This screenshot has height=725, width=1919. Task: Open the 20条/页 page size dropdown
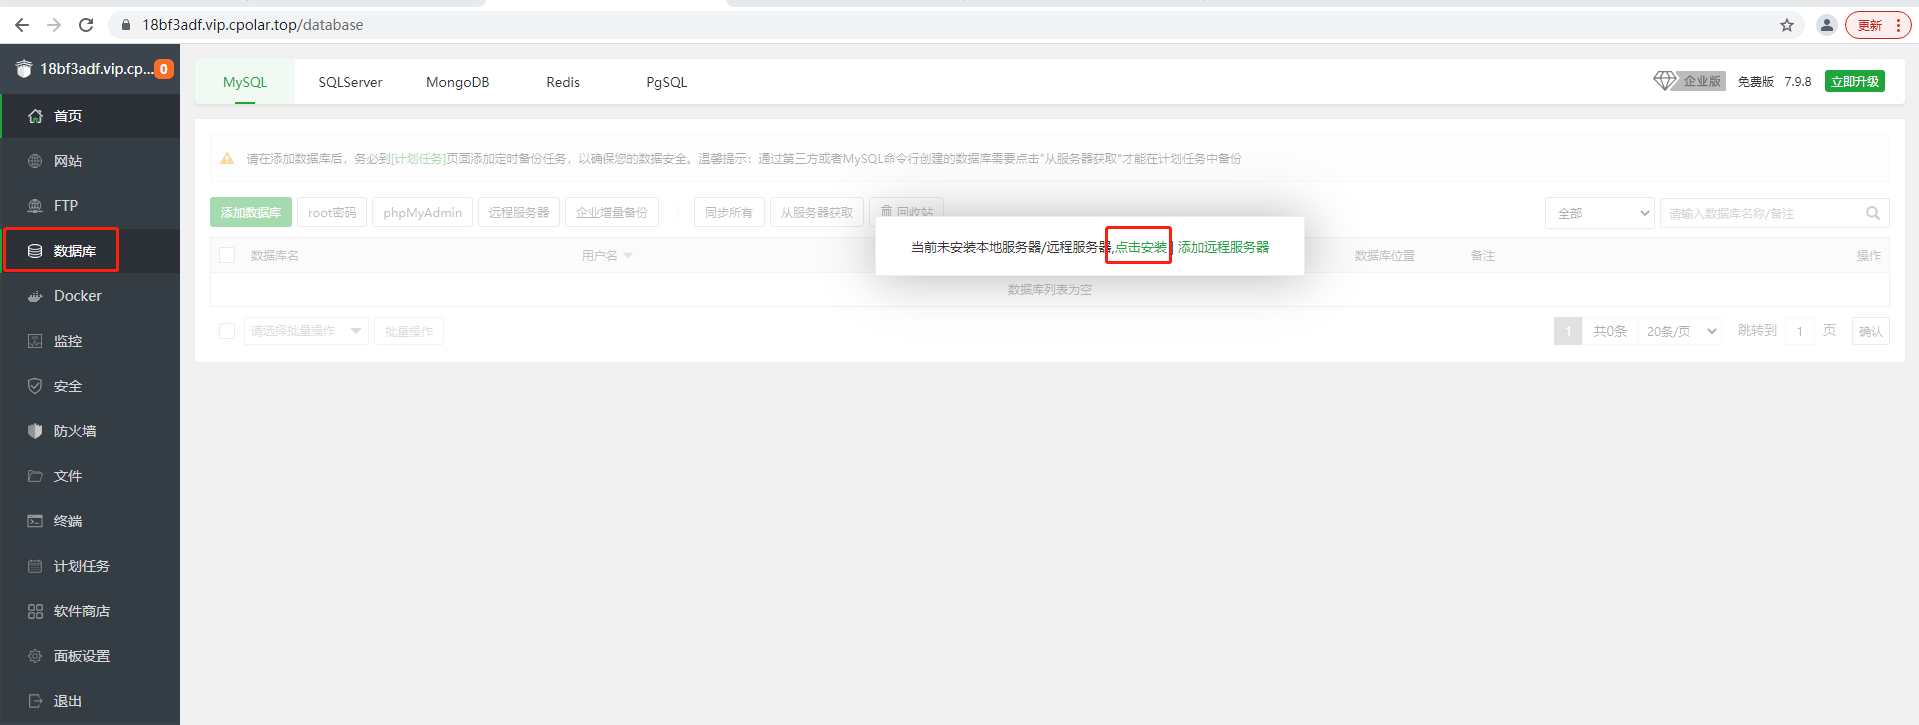coord(1680,331)
